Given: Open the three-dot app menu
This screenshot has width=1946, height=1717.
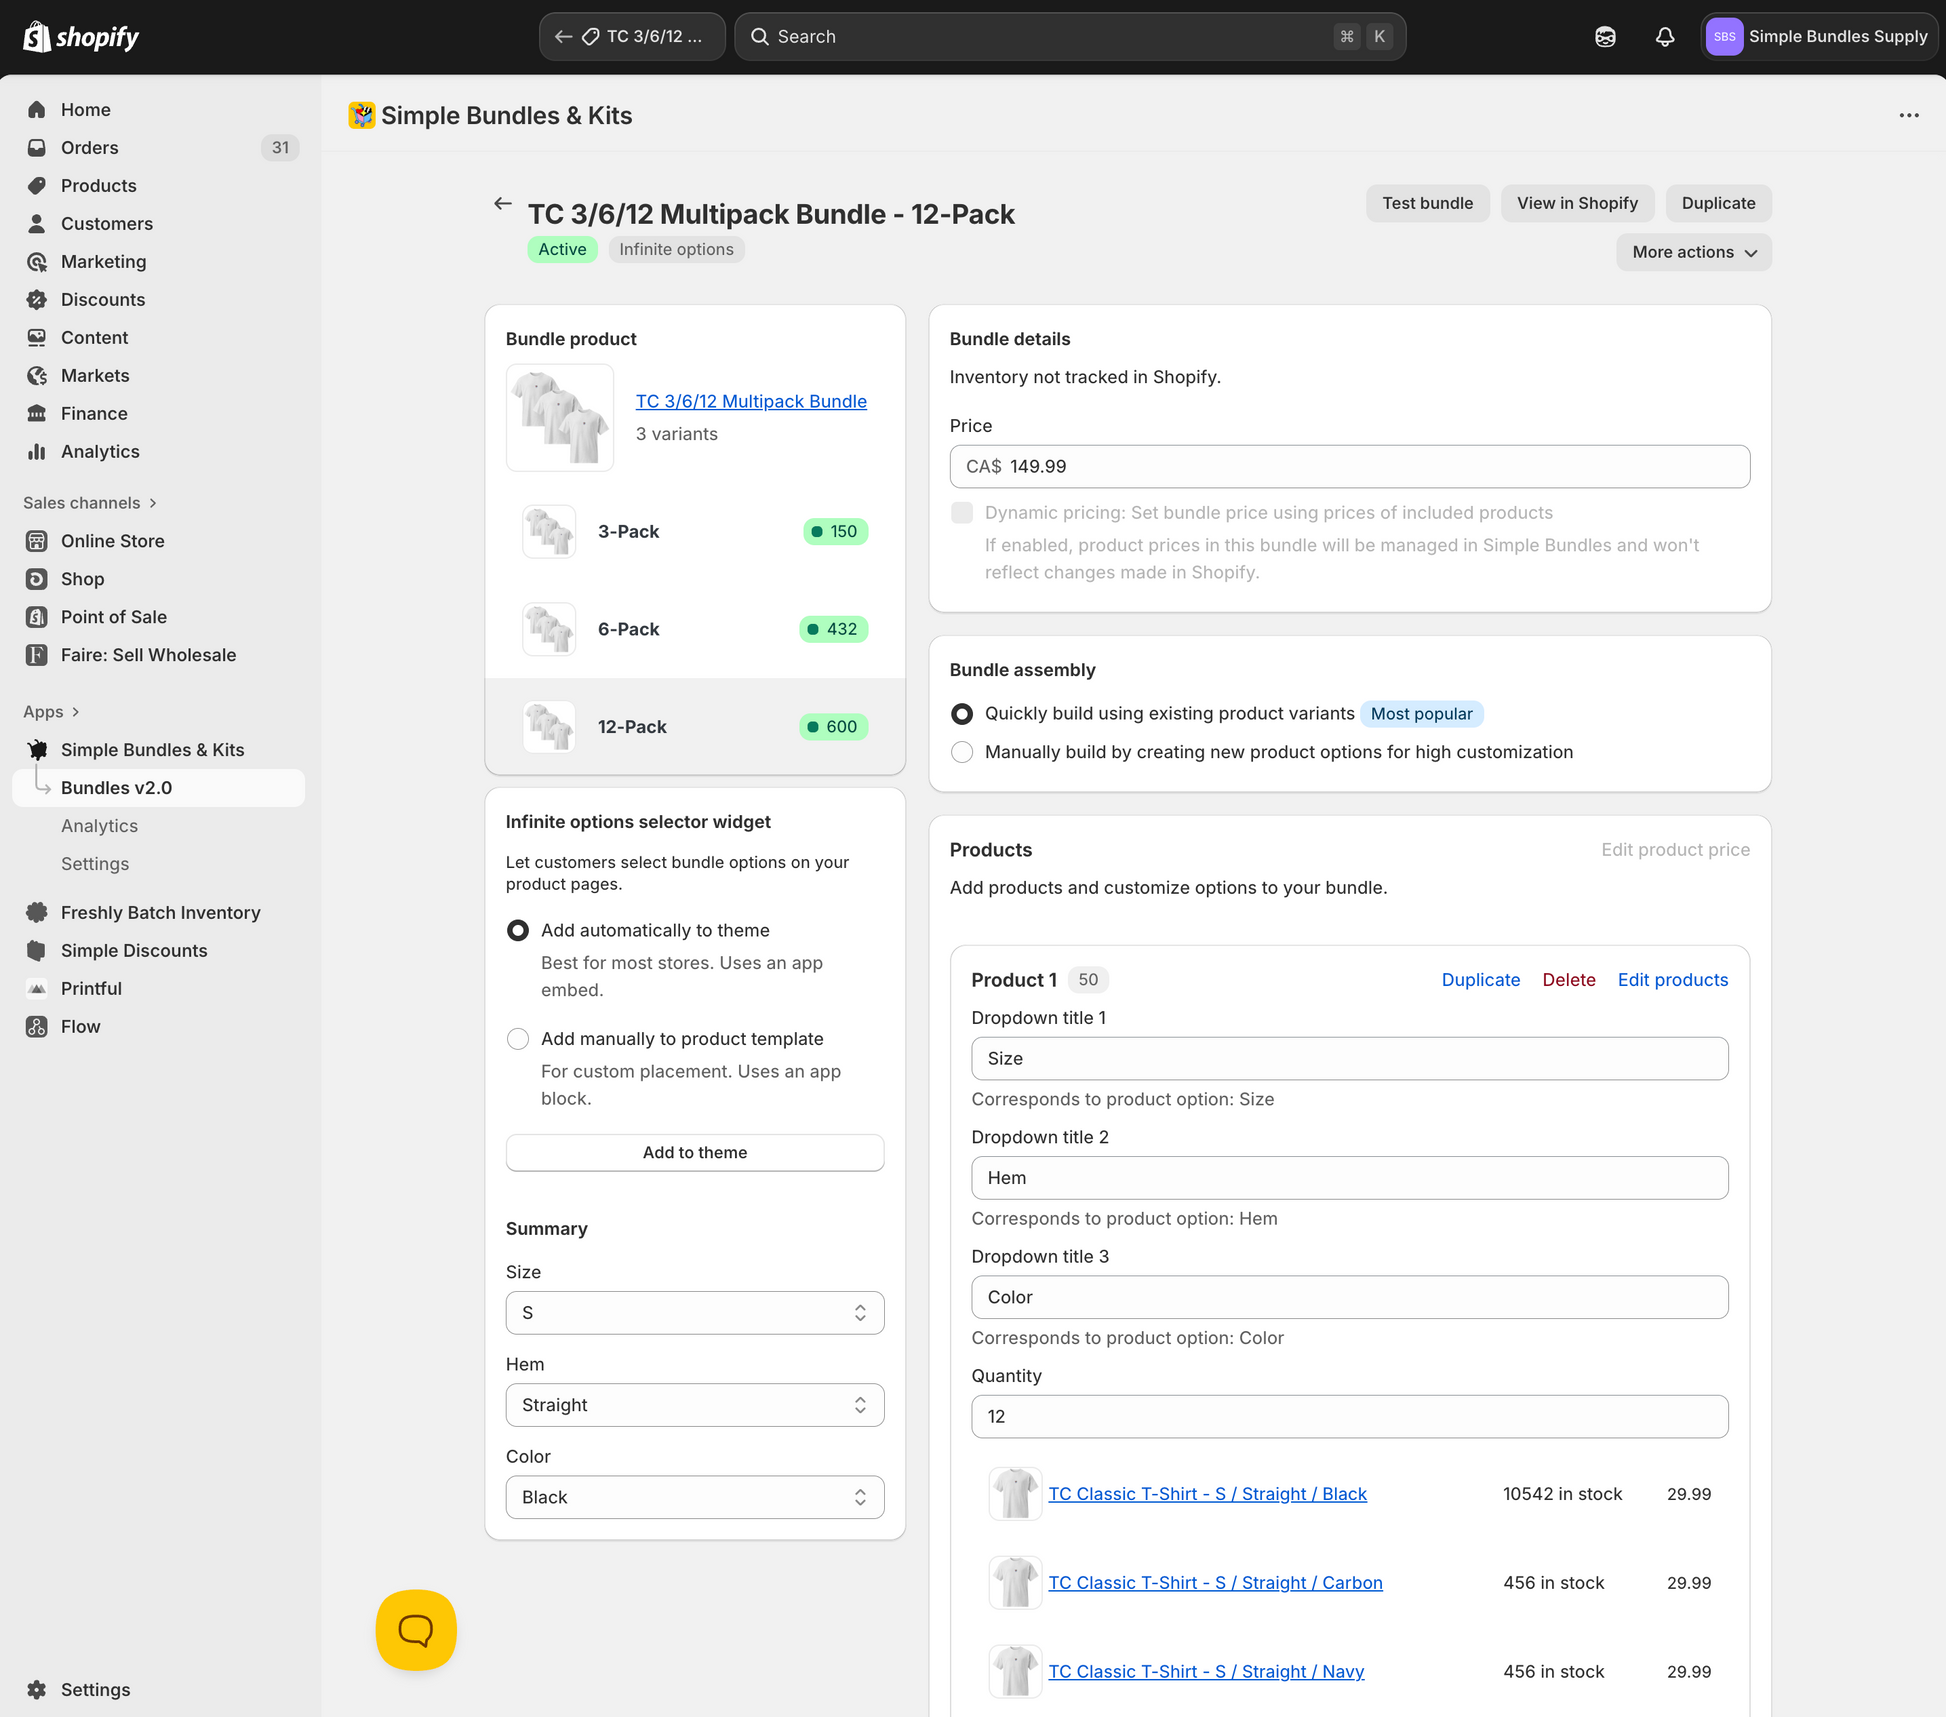Looking at the screenshot, I should coord(1909,115).
